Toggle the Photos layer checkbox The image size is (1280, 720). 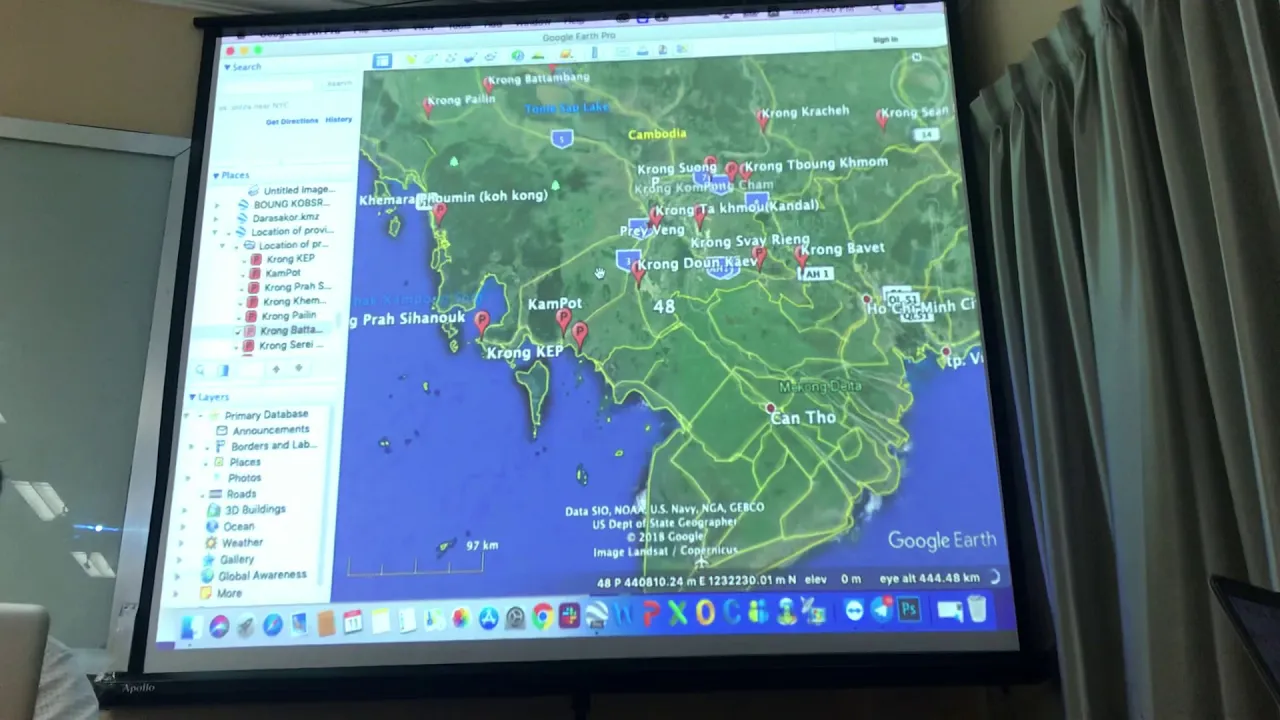(x=205, y=478)
